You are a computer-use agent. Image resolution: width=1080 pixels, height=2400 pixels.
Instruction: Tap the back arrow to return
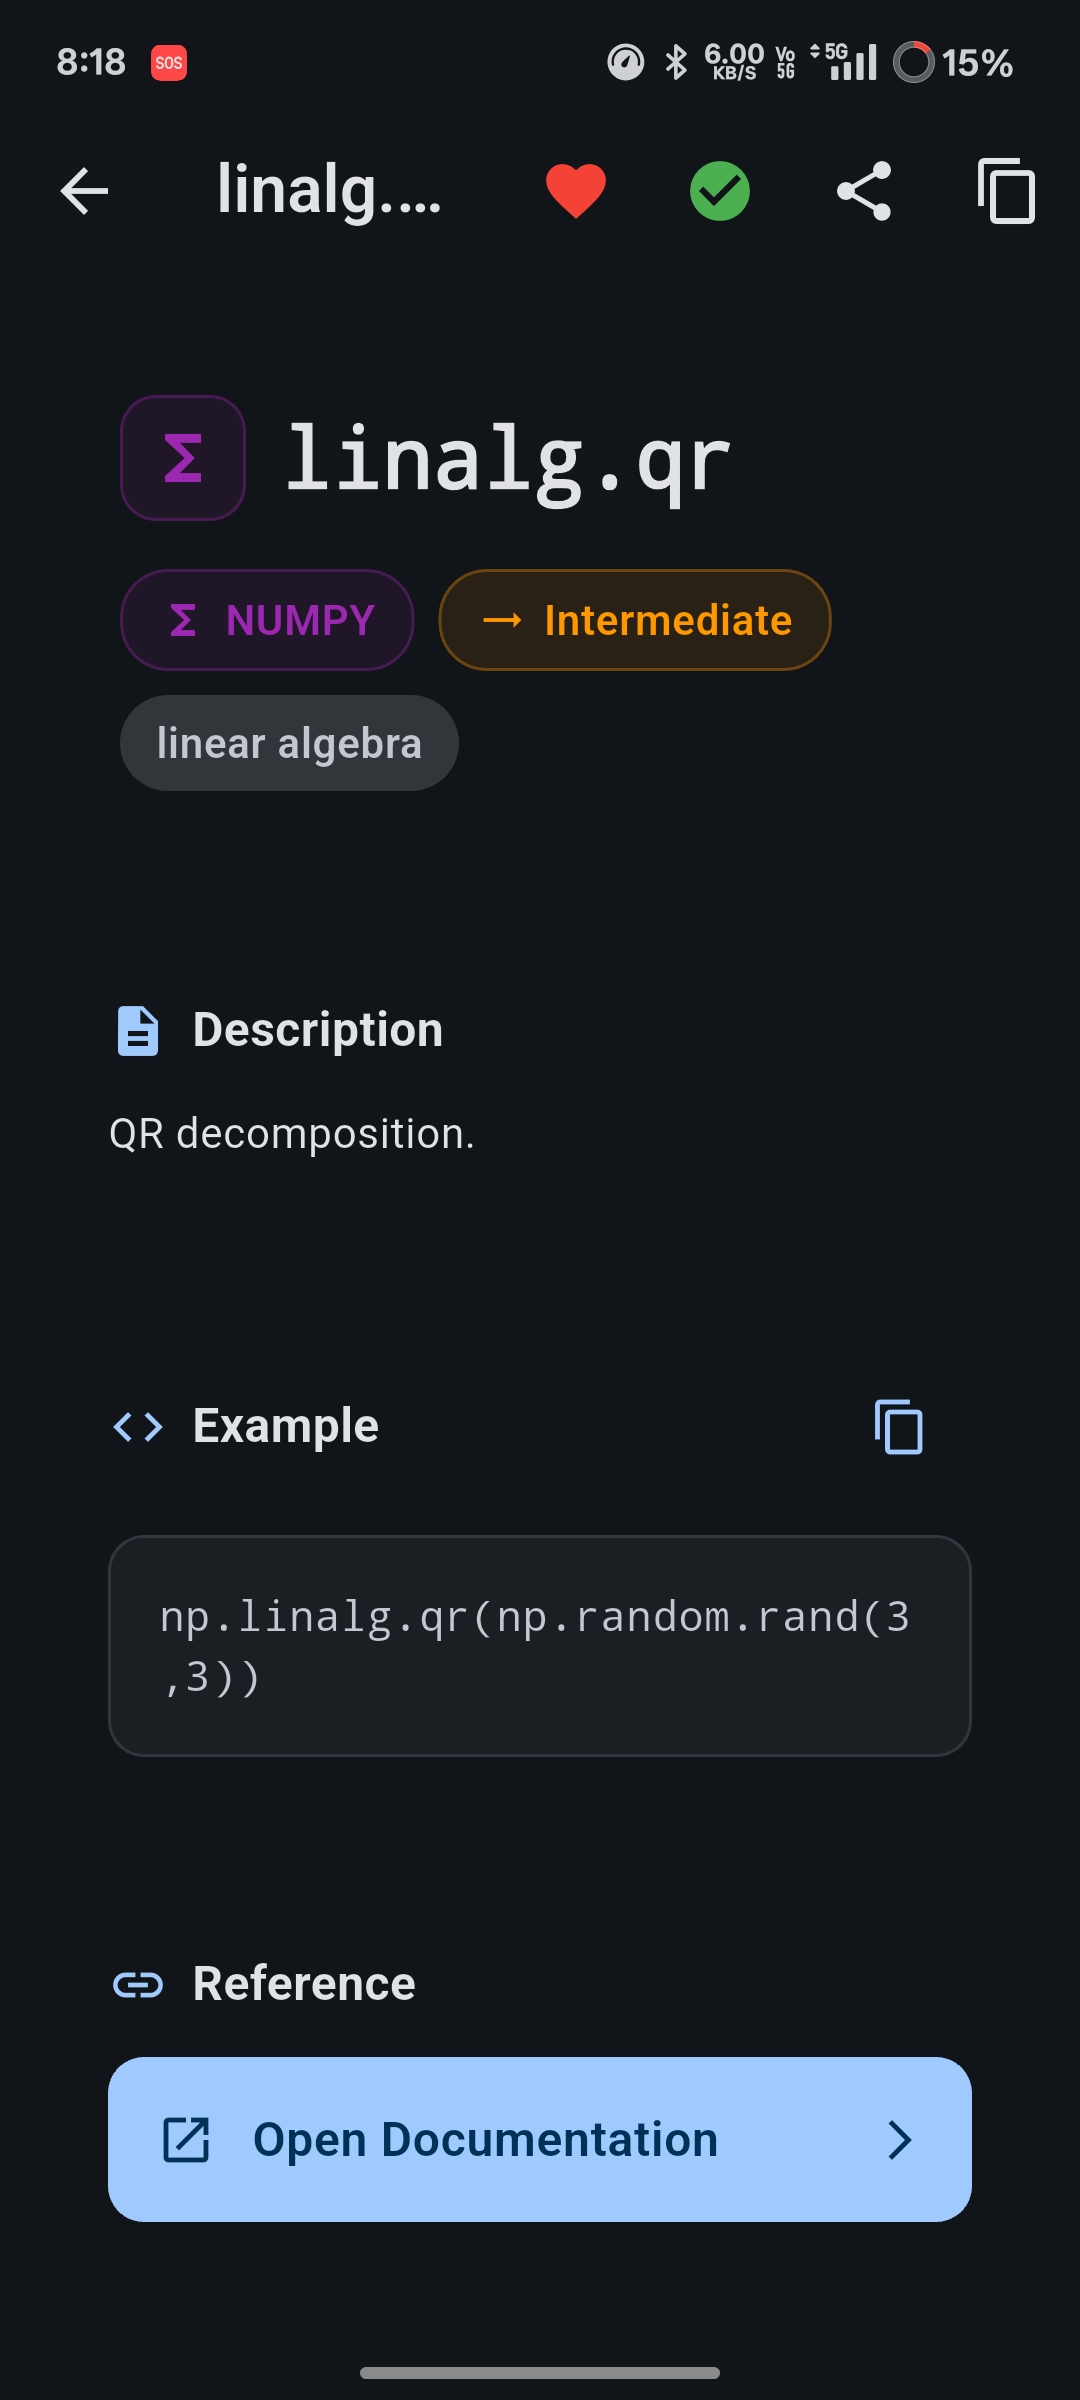[x=83, y=192]
